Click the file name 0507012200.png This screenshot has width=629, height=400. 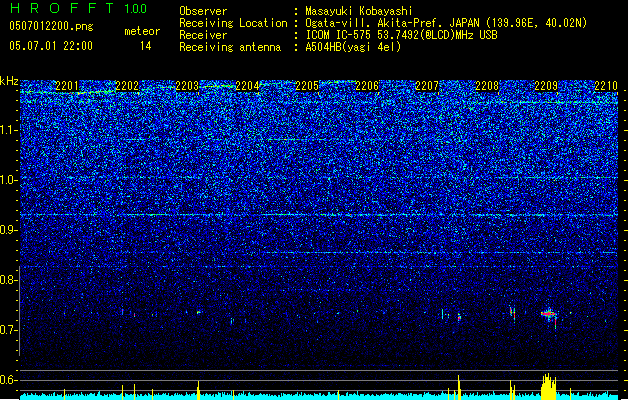[51, 26]
